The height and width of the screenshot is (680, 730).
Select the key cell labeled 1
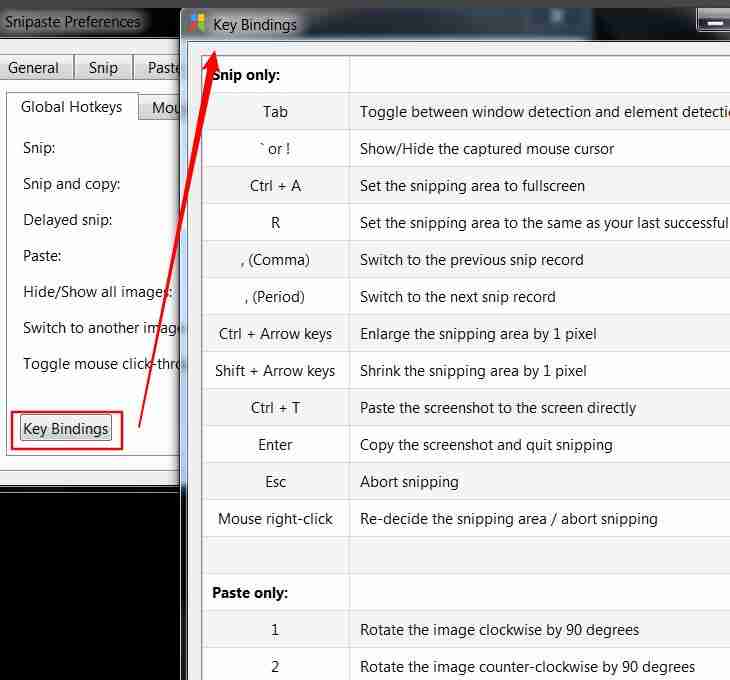click(276, 630)
